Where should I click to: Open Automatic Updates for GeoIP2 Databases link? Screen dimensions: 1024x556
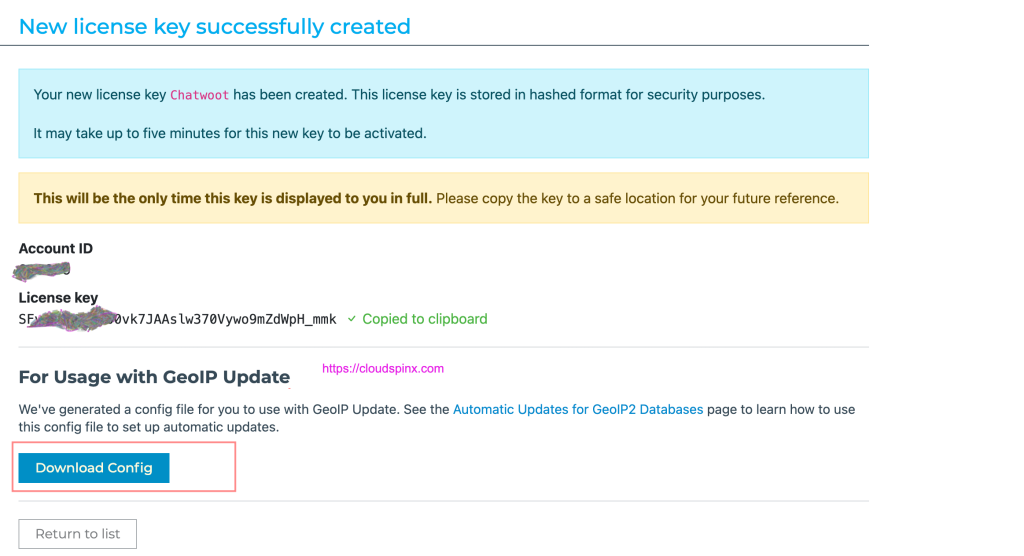pos(578,410)
